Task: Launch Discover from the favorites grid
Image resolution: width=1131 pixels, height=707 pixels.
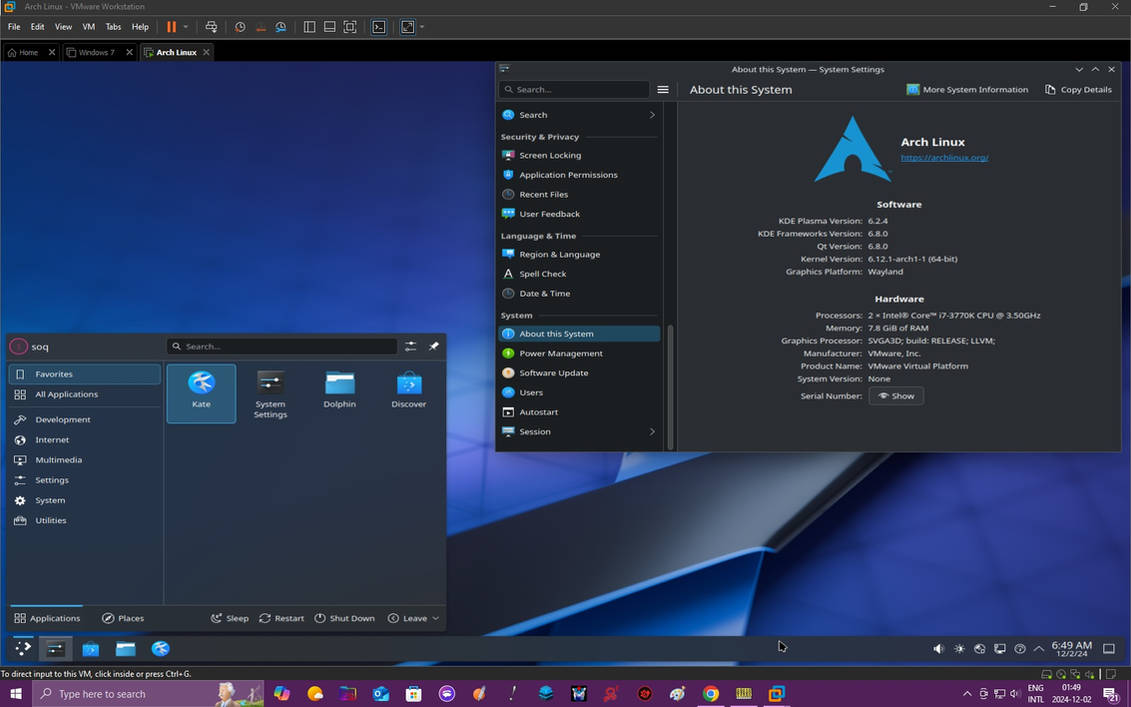Action: [409, 393]
